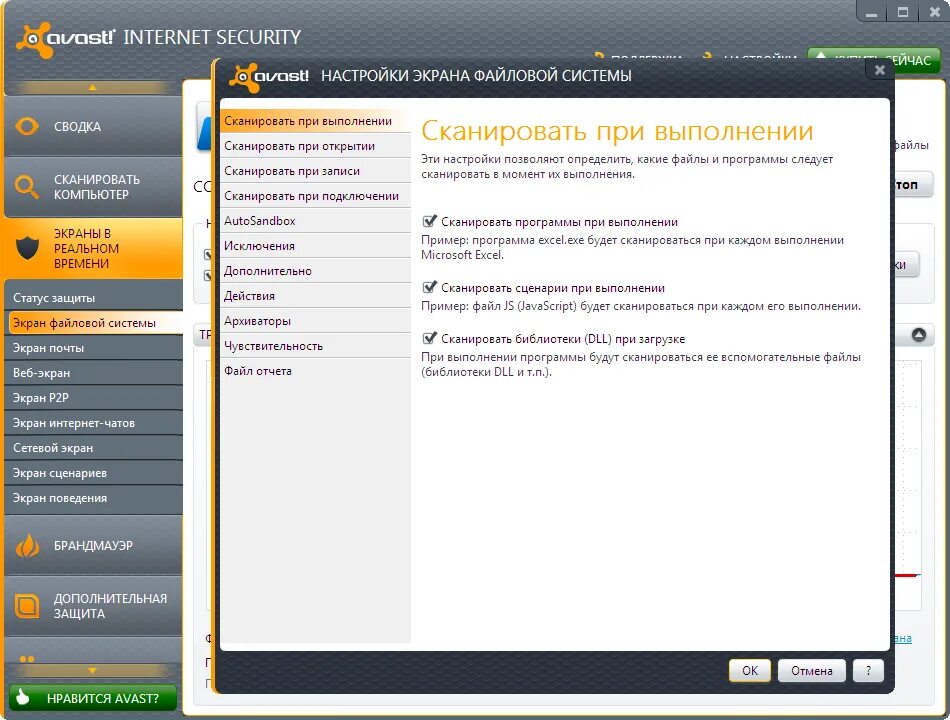This screenshot has height=720, width=950.
Task: Select Экран файловой системы in sidebar
Action: click(x=93, y=323)
